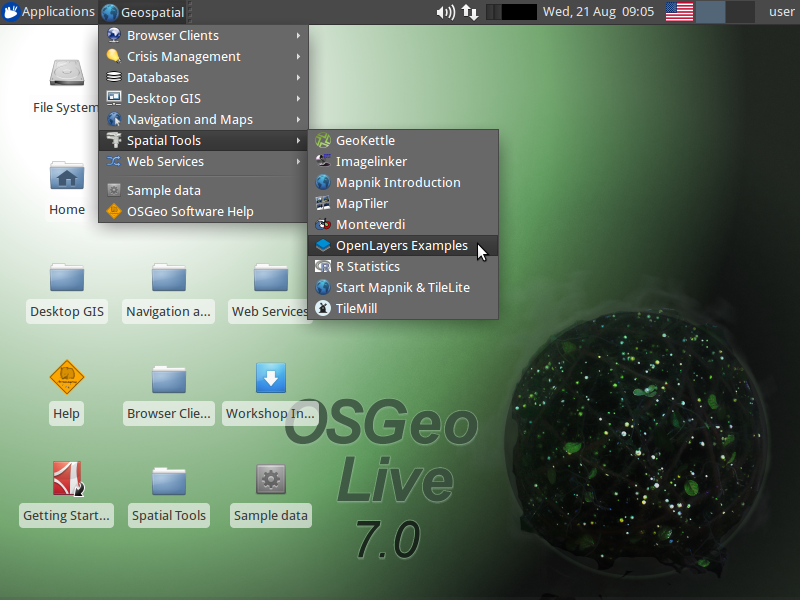The image size is (800, 600).
Task: Expand the Navigation and Maps submenu arrow
Action: coord(298,119)
